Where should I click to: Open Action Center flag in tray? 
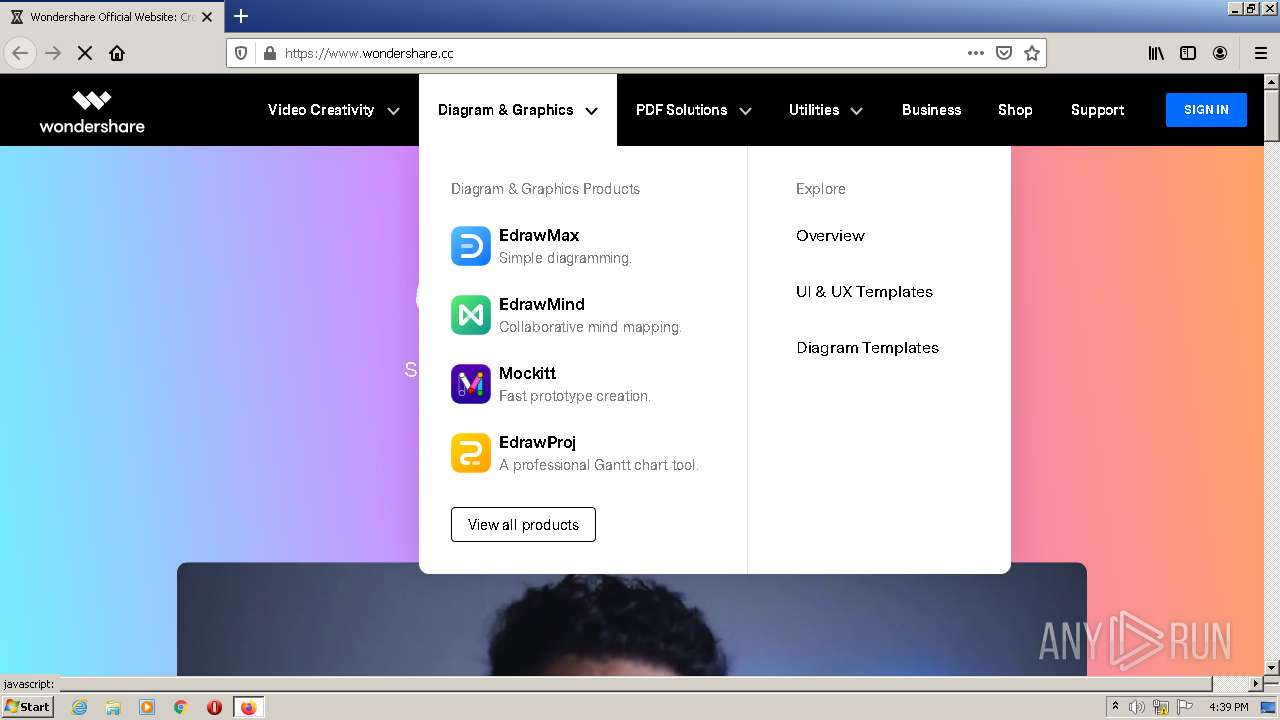[x=1184, y=707]
